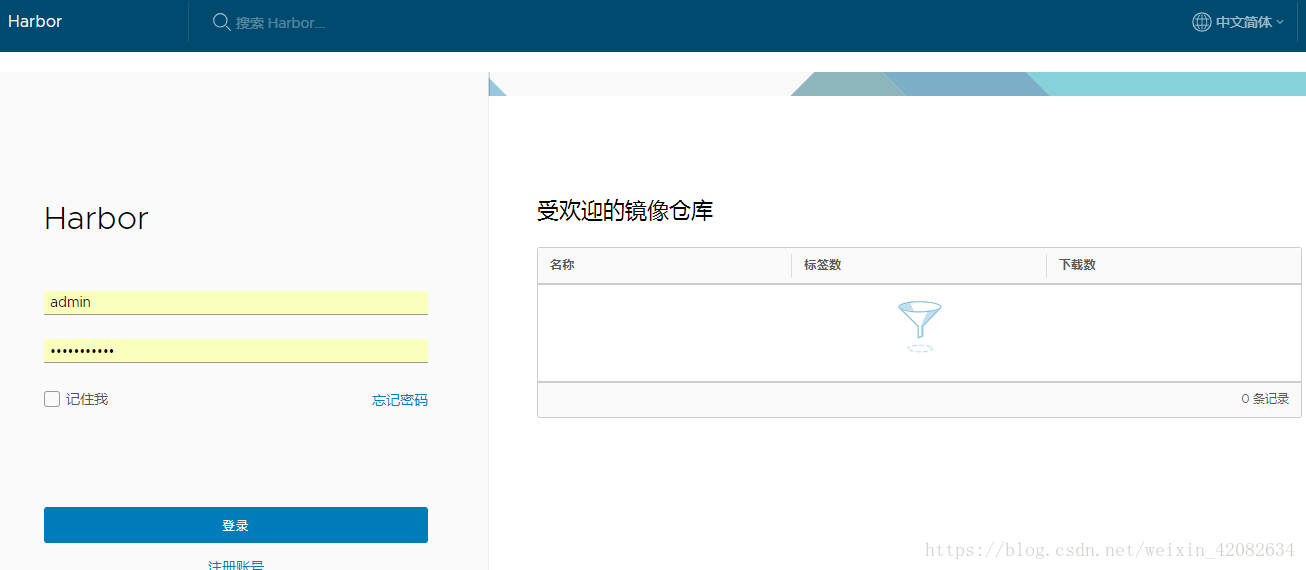Open the 中文简体 language dropdown
This screenshot has height=570, width=1306.
pyautogui.click(x=1248, y=22)
